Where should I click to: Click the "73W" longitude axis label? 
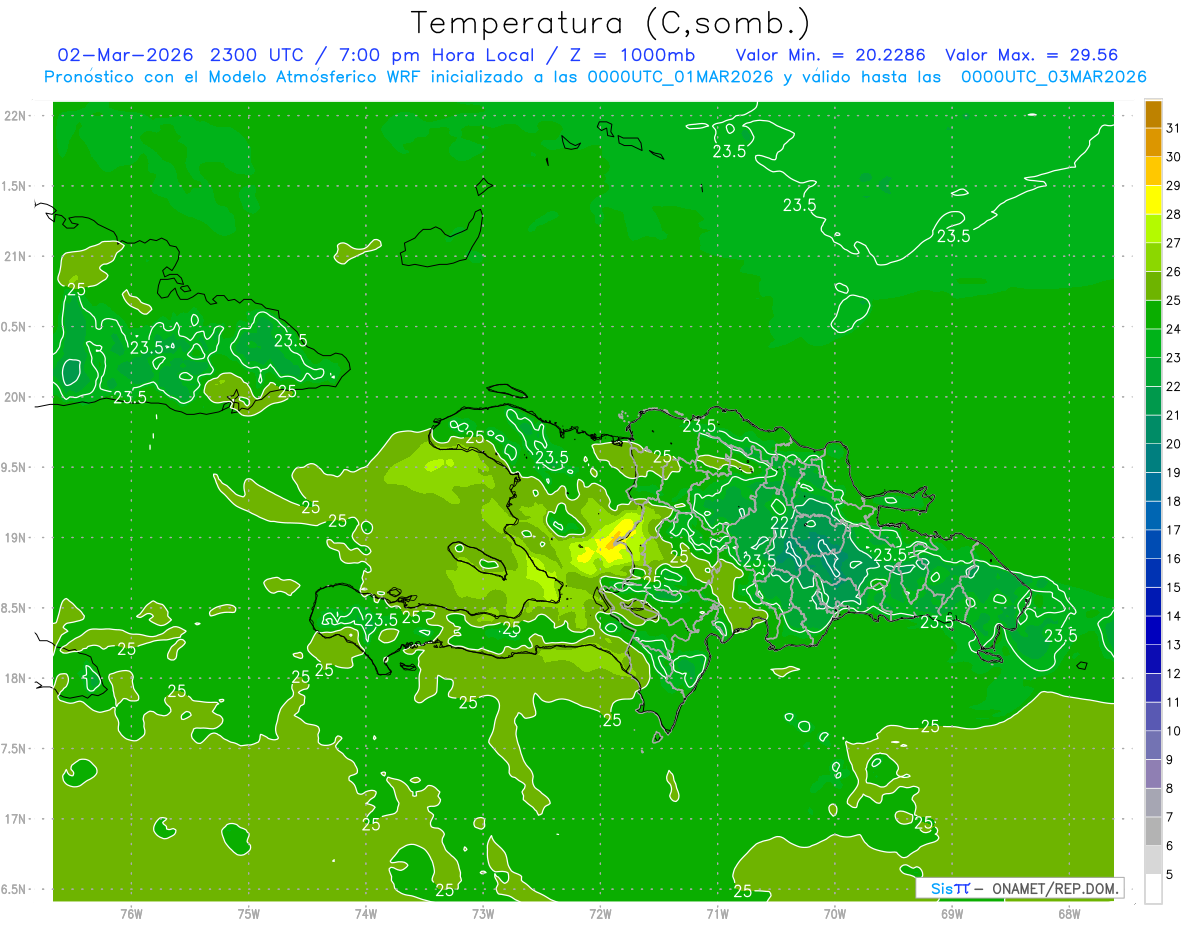[483, 913]
